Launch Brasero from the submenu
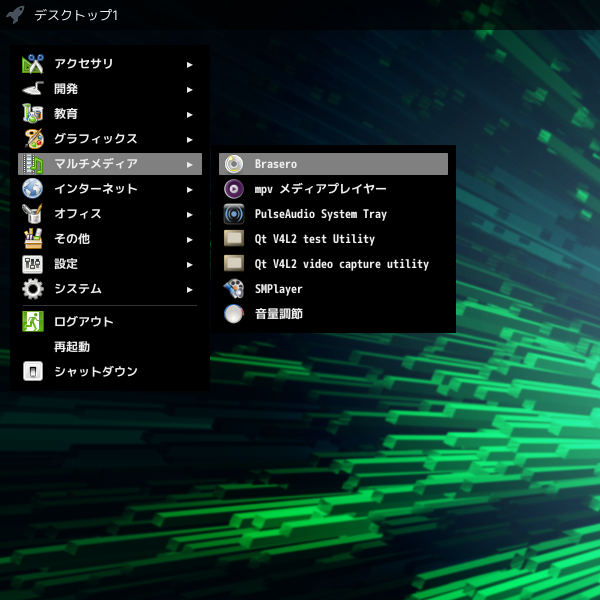600x600 pixels. (333, 164)
